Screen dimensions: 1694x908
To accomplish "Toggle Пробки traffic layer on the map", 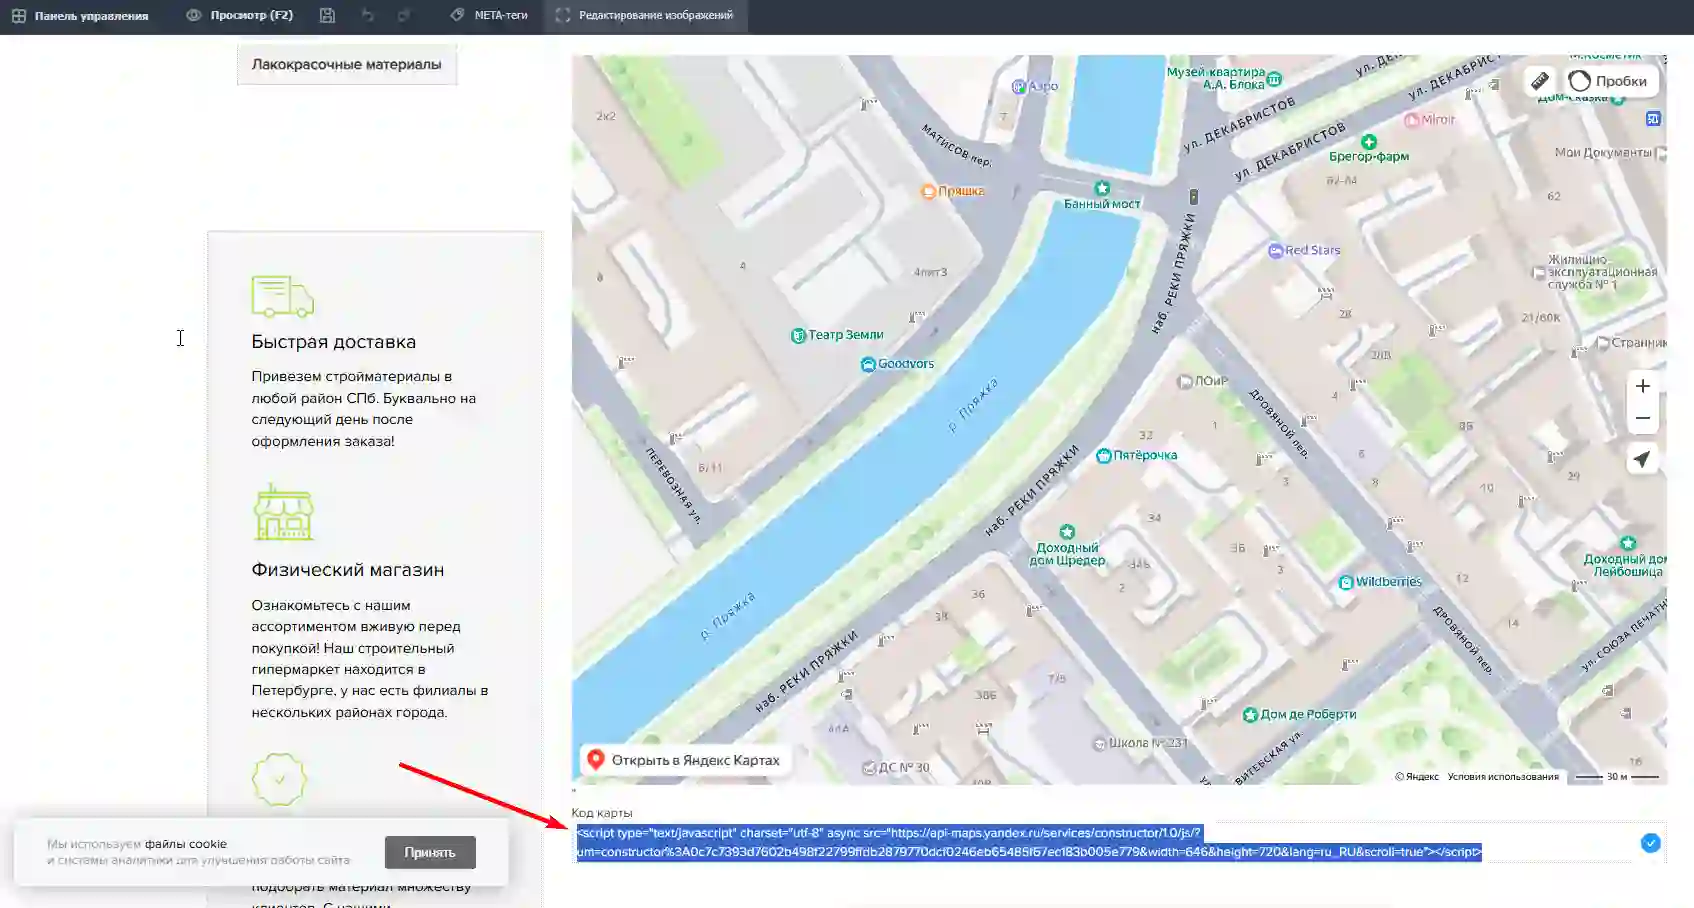I will point(1608,81).
